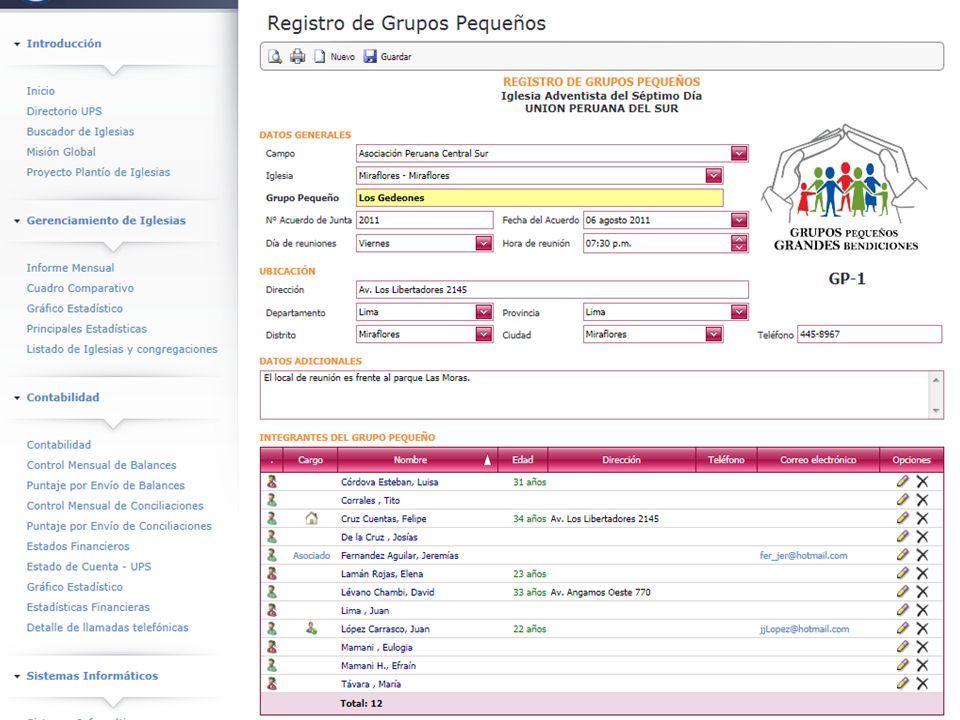This screenshot has width=960, height=720.
Task: Click the Dirección input field
Action: 552,290
